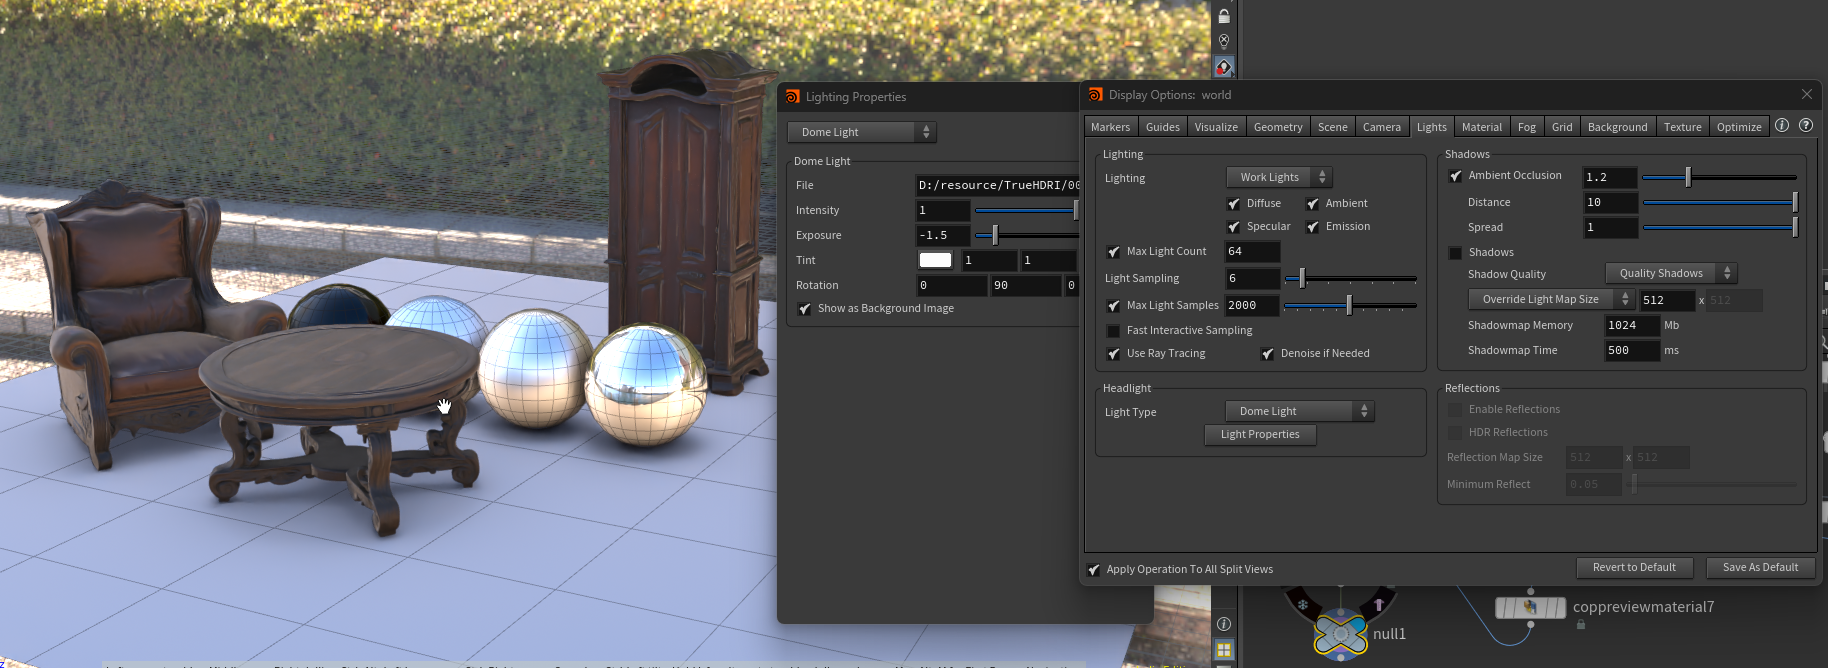Switch to the Camera tab

click(1382, 127)
